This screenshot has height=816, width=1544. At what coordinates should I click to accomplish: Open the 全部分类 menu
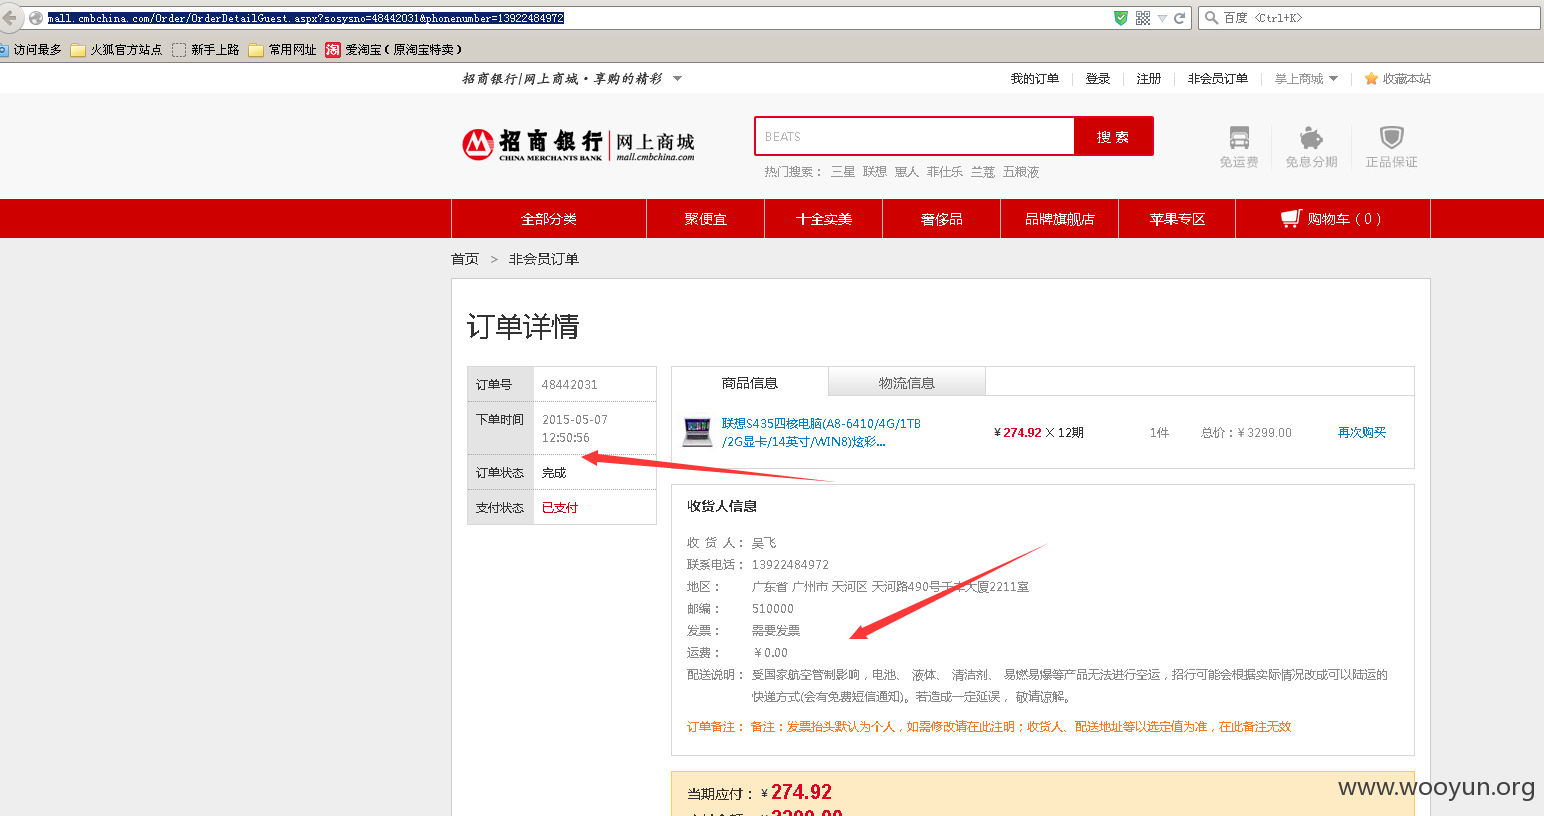pyautogui.click(x=549, y=219)
